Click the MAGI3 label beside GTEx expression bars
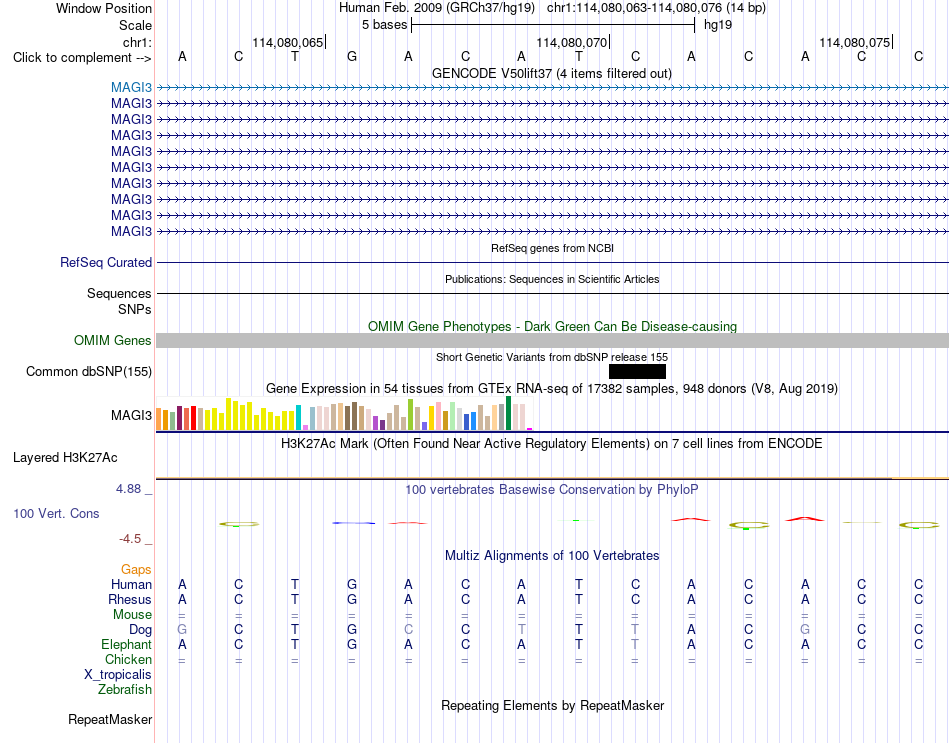The height and width of the screenshot is (743, 950). tap(131, 415)
